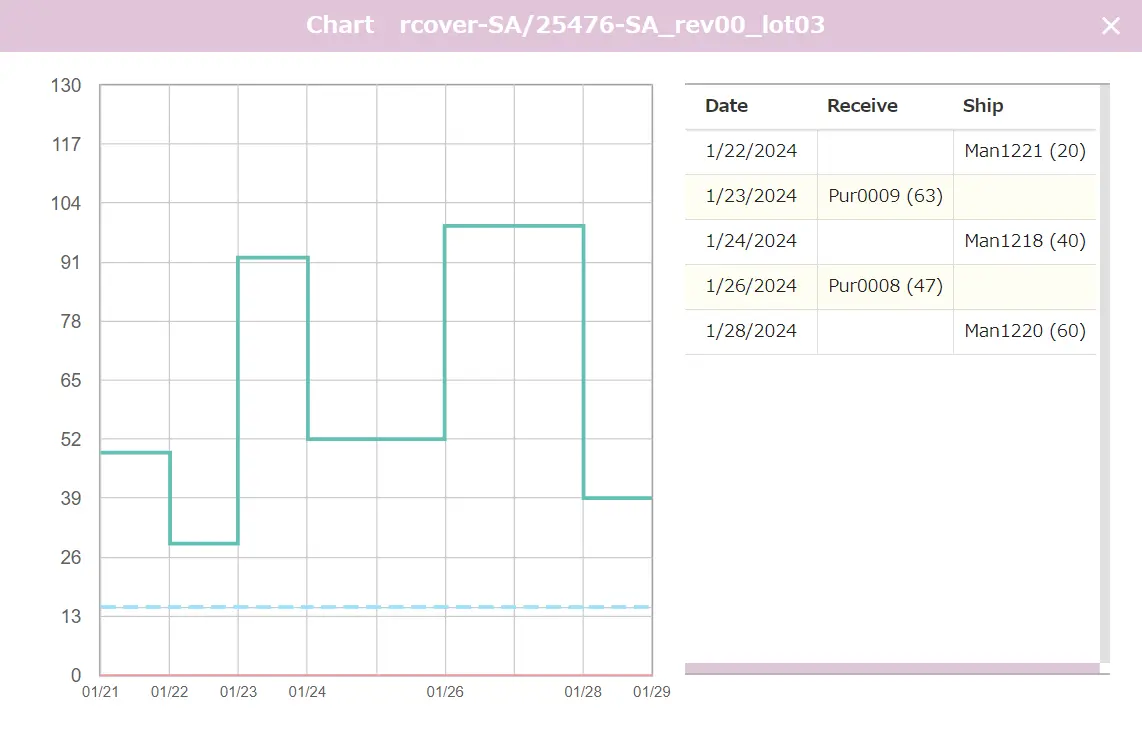1142x729 pixels.
Task: Click the 01/26 x-axis label
Action: [x=444, y=691]
